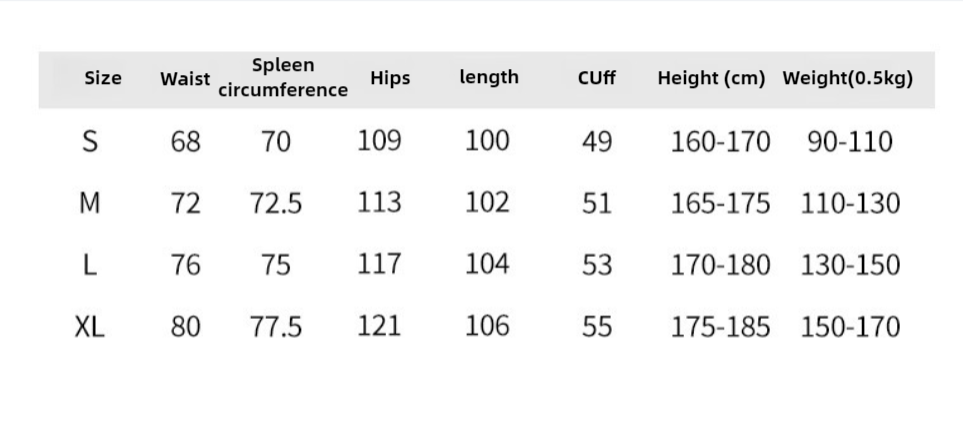Viewport: 963px width, 429px height.
Task: Select height range 165-175
Action: click(720, 204)
